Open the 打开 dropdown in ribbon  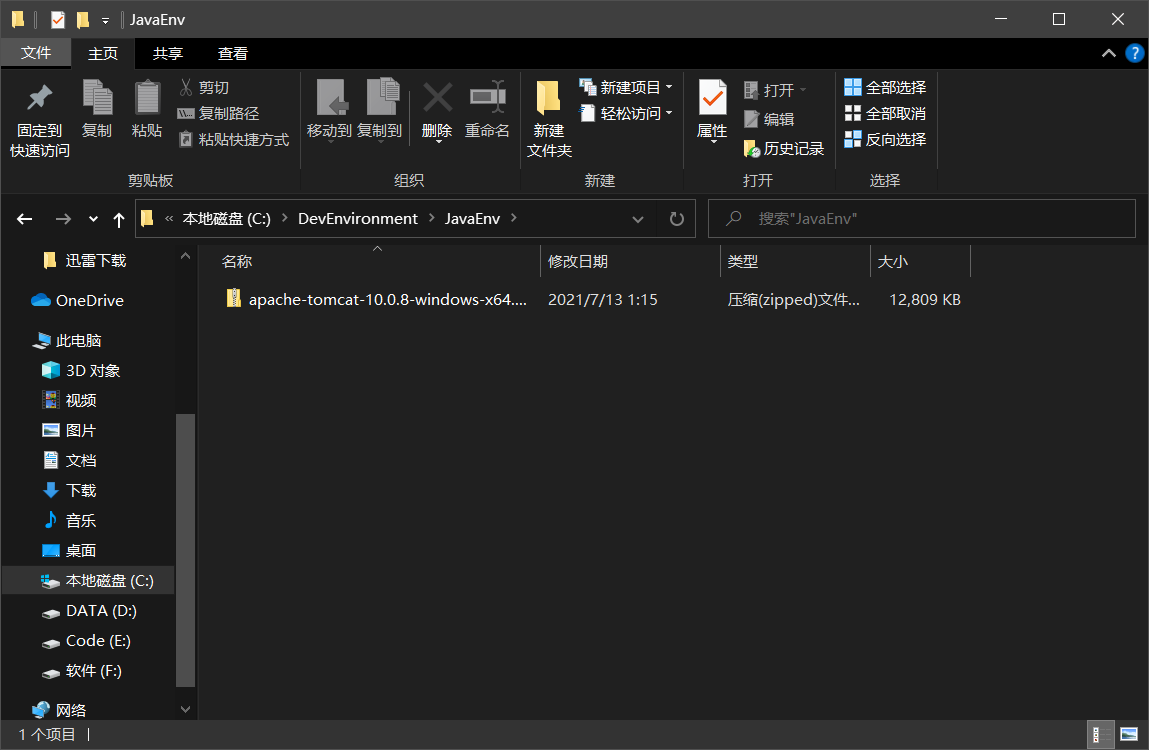point(775,90)
